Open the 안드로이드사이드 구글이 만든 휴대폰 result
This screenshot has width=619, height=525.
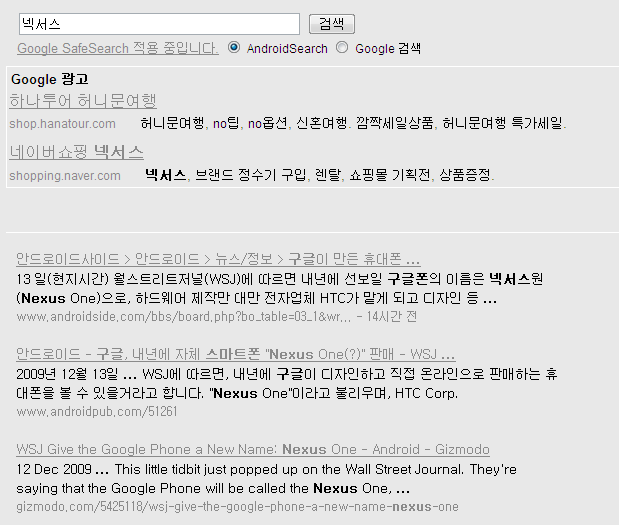pos(218,259)
